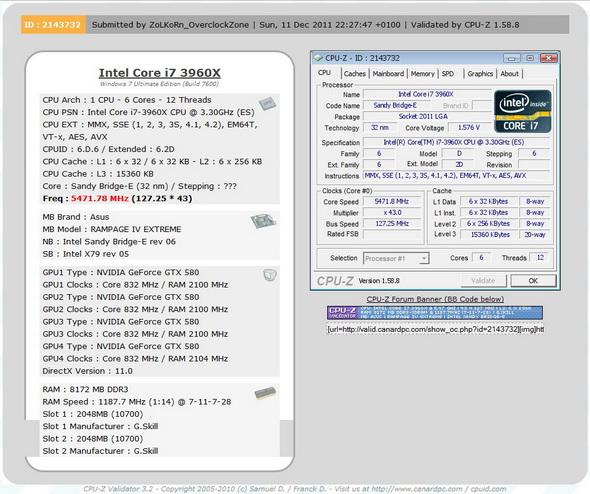Open the Graphics tab
The width and height of the screenshot is (590, 494).
(480, 74)
